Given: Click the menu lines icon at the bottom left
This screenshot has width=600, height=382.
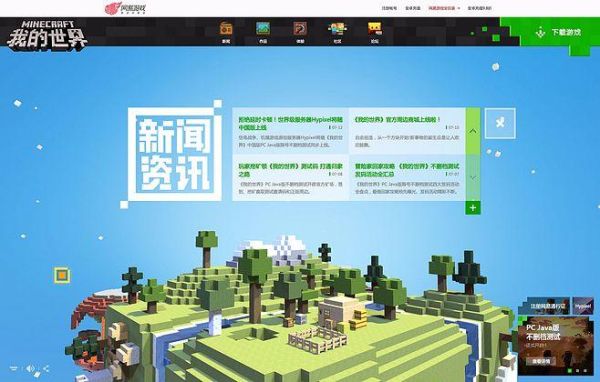Looking at the screenshot, I should (x=13, y=369).
